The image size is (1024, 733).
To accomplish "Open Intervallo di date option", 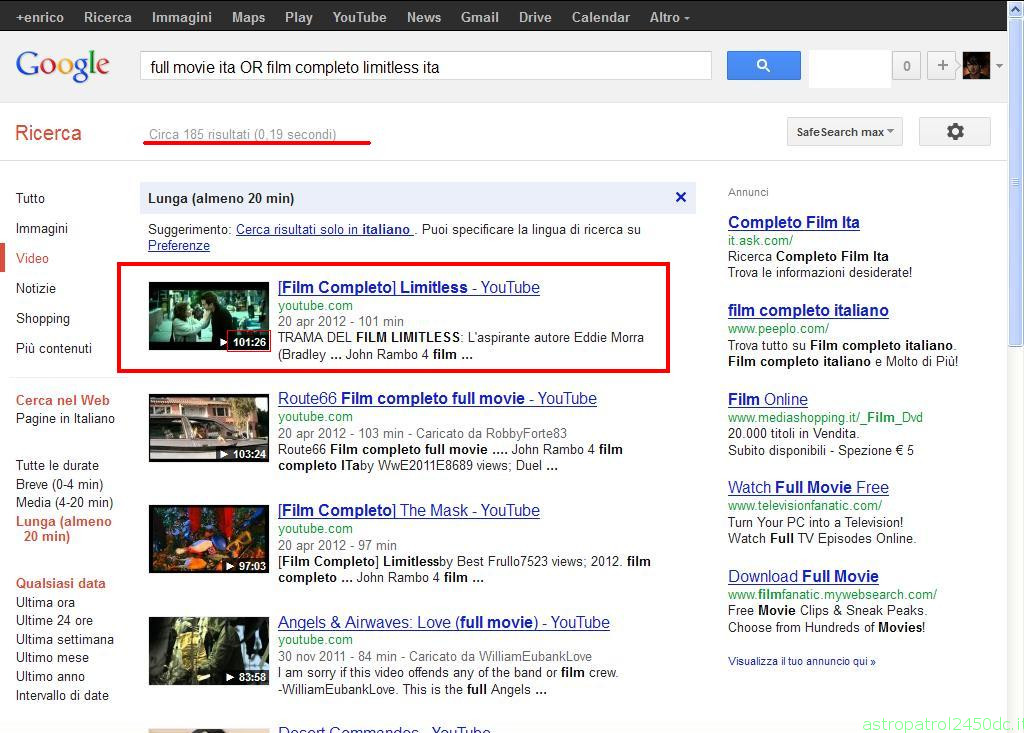I will (x=62, y=695).
